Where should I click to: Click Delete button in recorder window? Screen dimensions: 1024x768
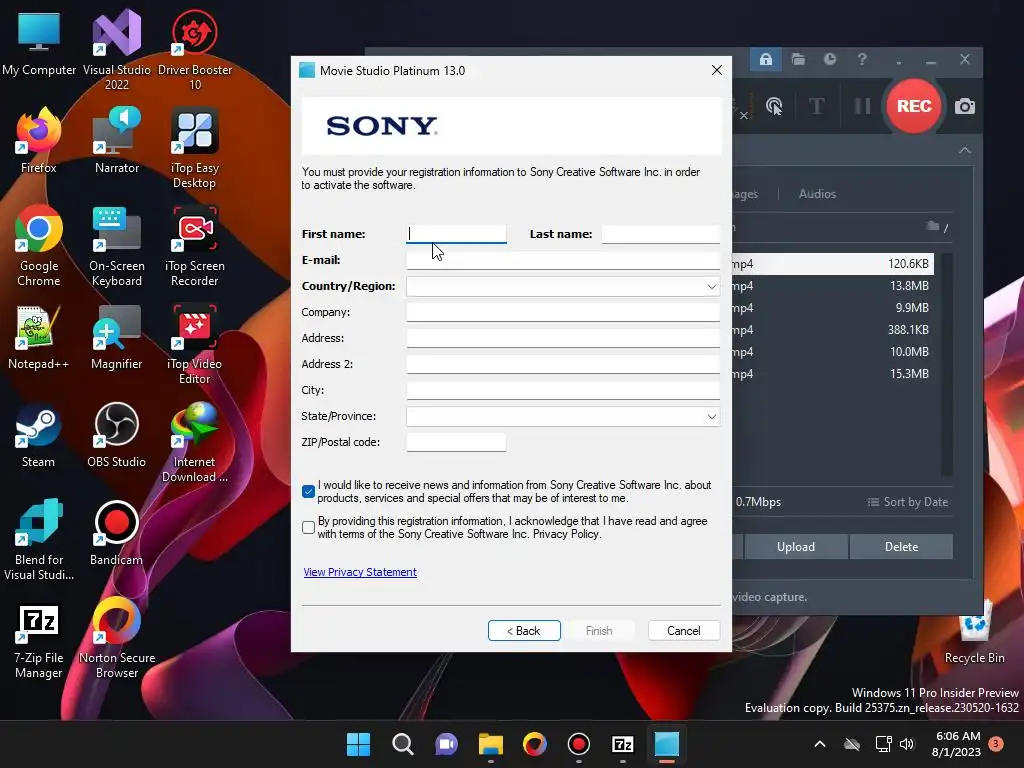pyautogui.click(x=901, y=547)
